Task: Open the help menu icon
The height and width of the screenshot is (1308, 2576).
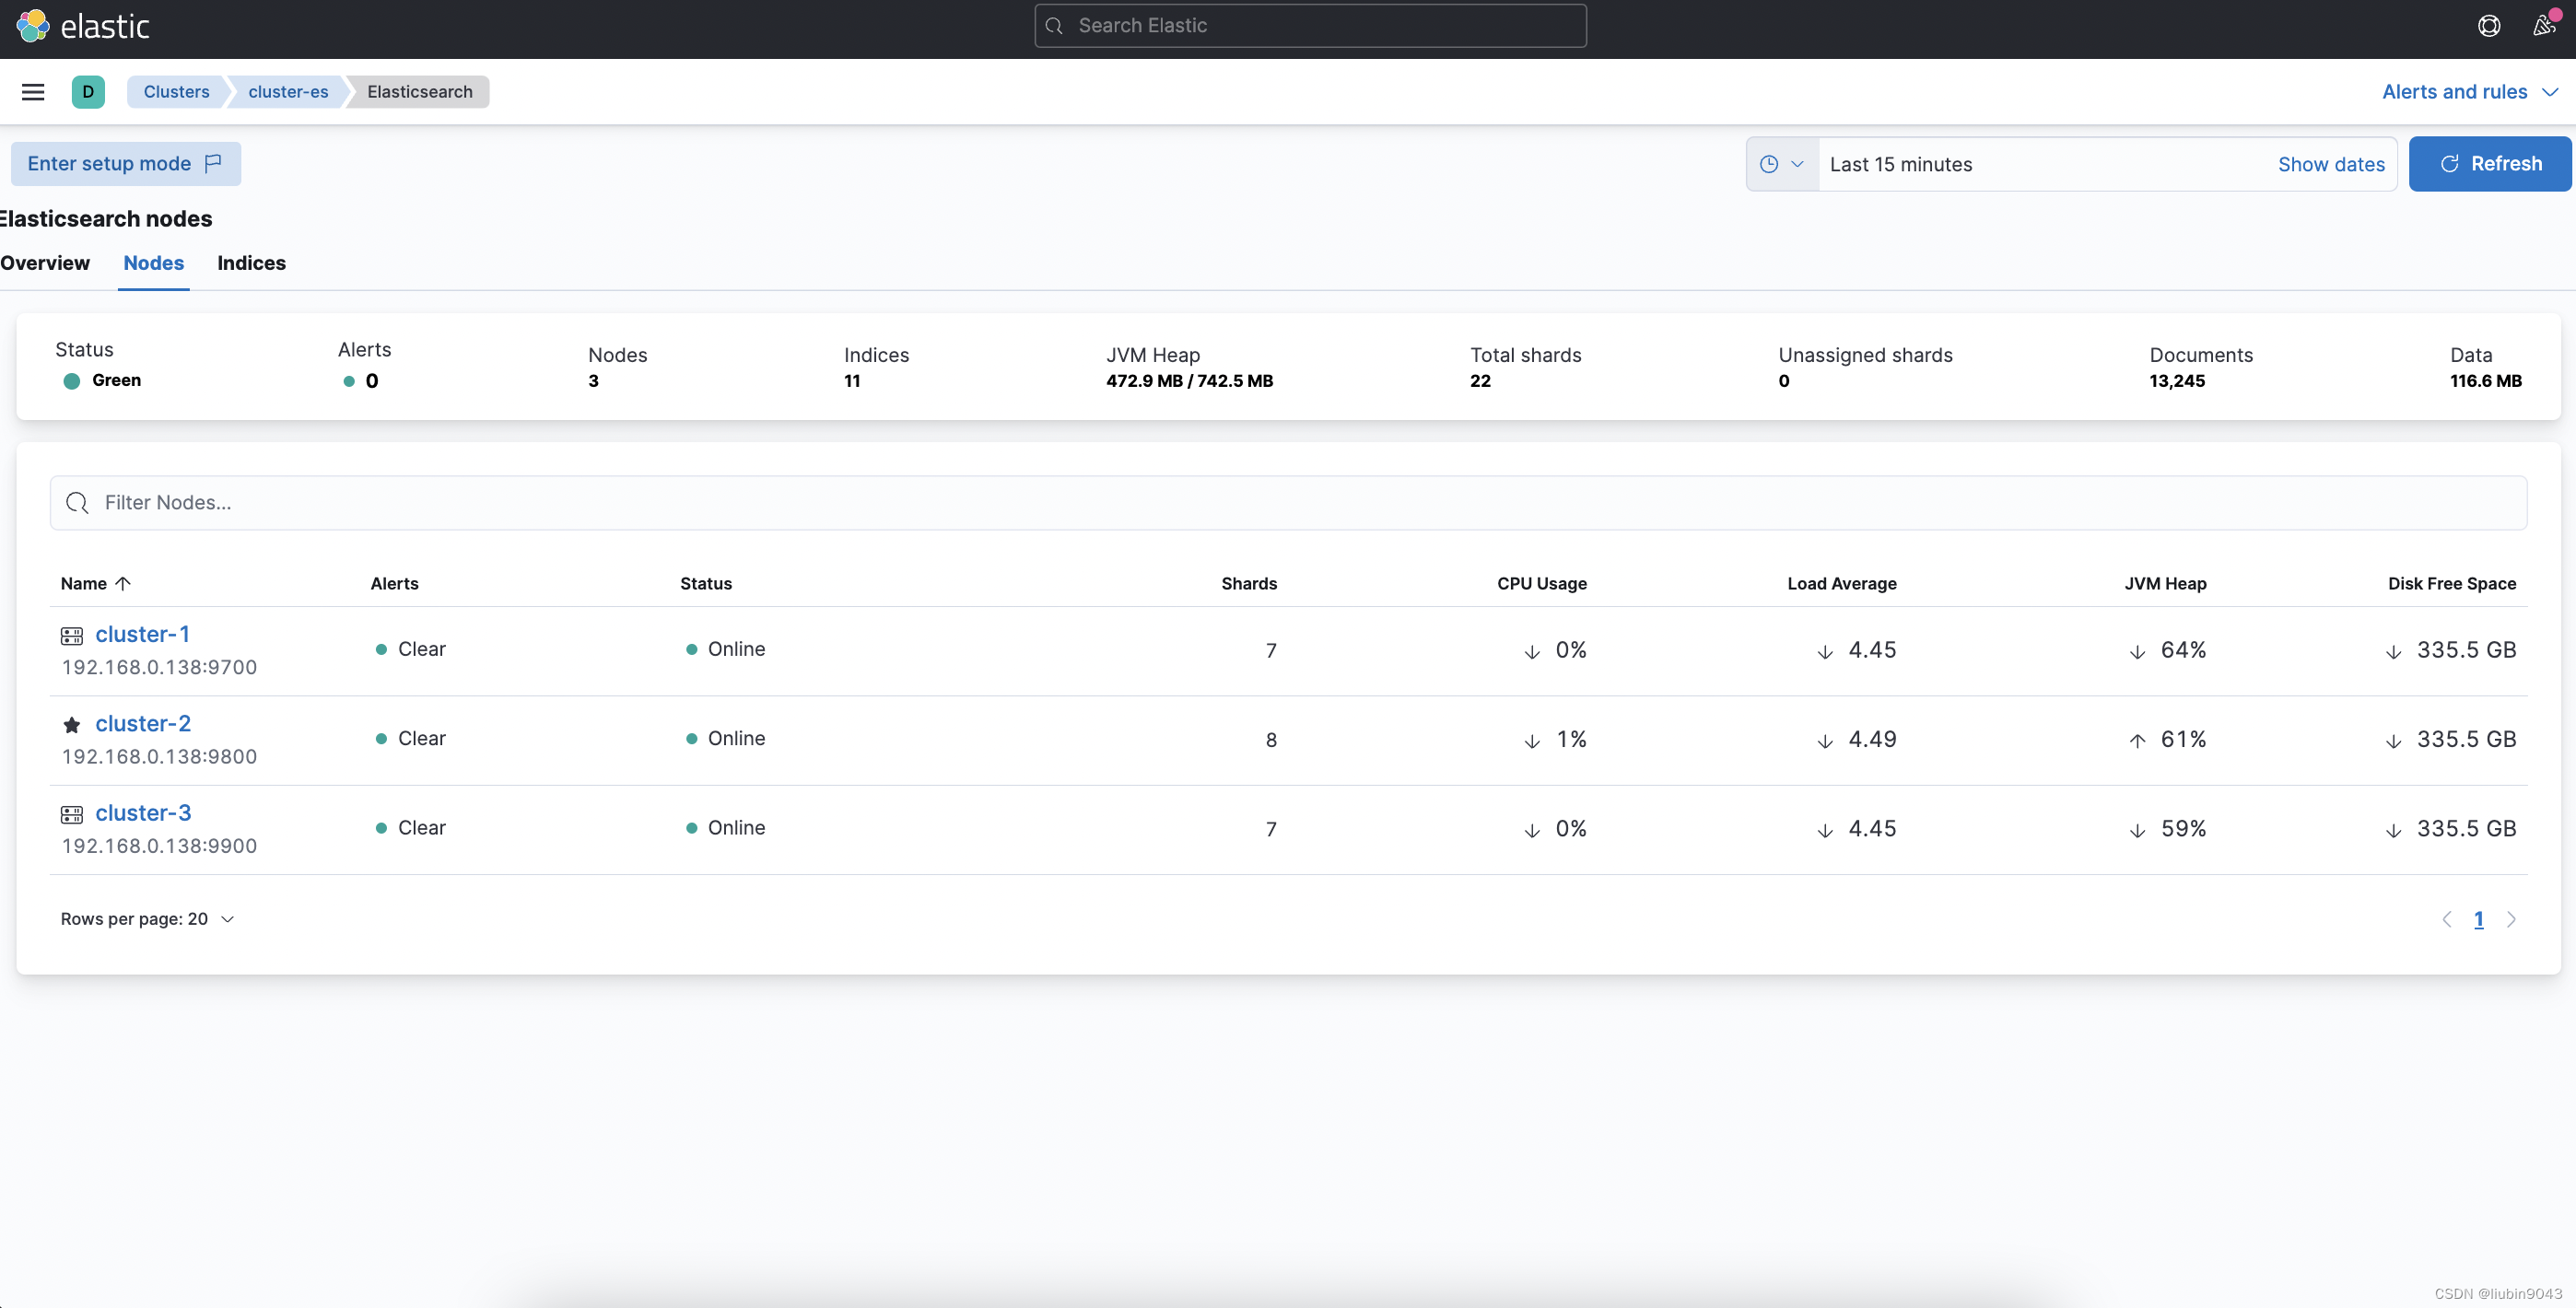Action: pos(2489,26)
